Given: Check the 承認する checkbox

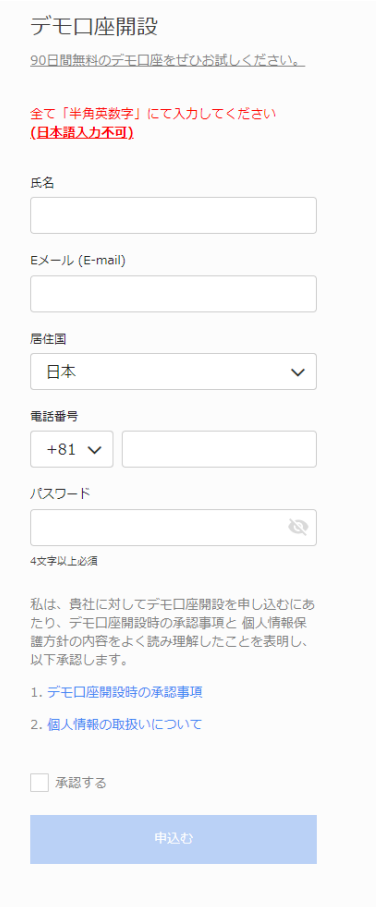Looking at the screenshot, I should tap(39, 783).
